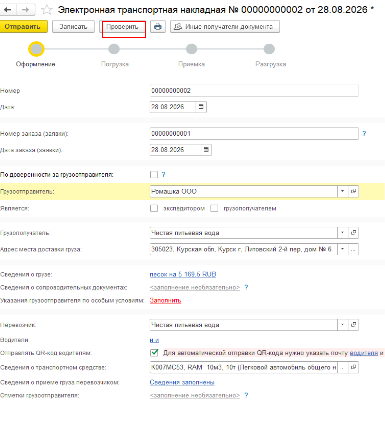This screenshot has height=435, width=385.
Task: Click the Дата заказа date field
Action: pos(176,150)
